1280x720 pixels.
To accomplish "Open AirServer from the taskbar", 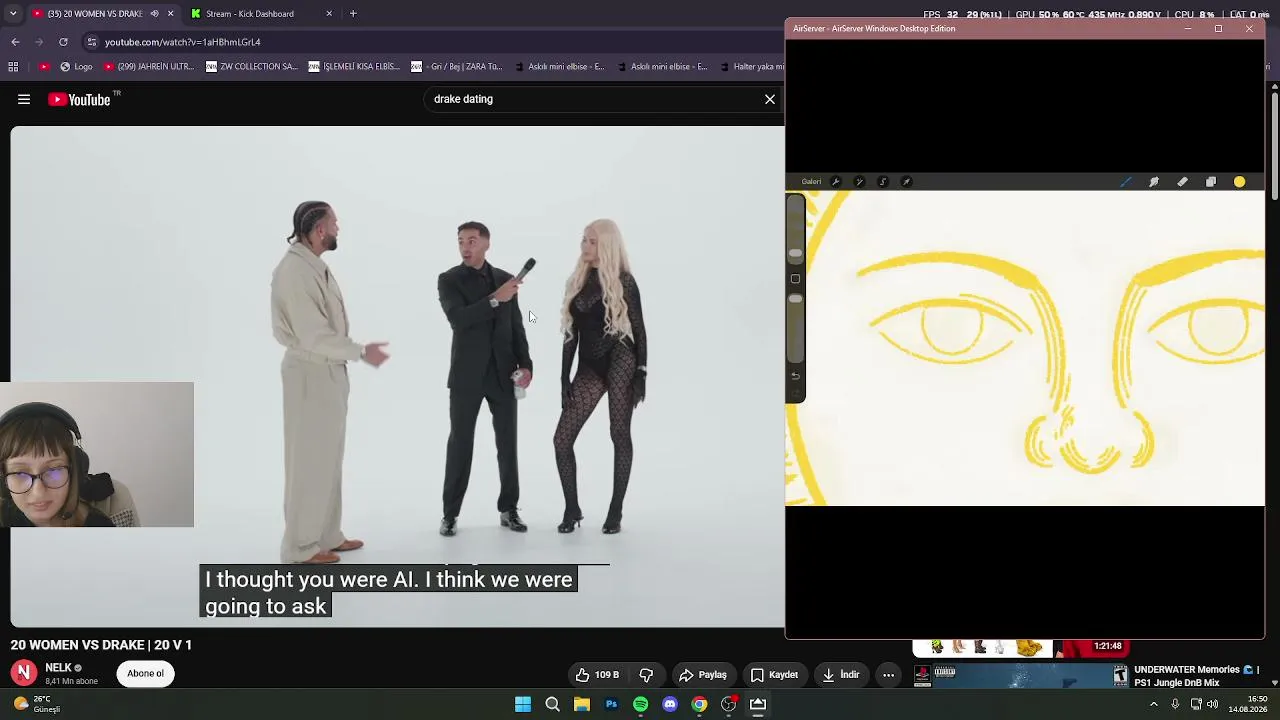I will coord(758,704).
